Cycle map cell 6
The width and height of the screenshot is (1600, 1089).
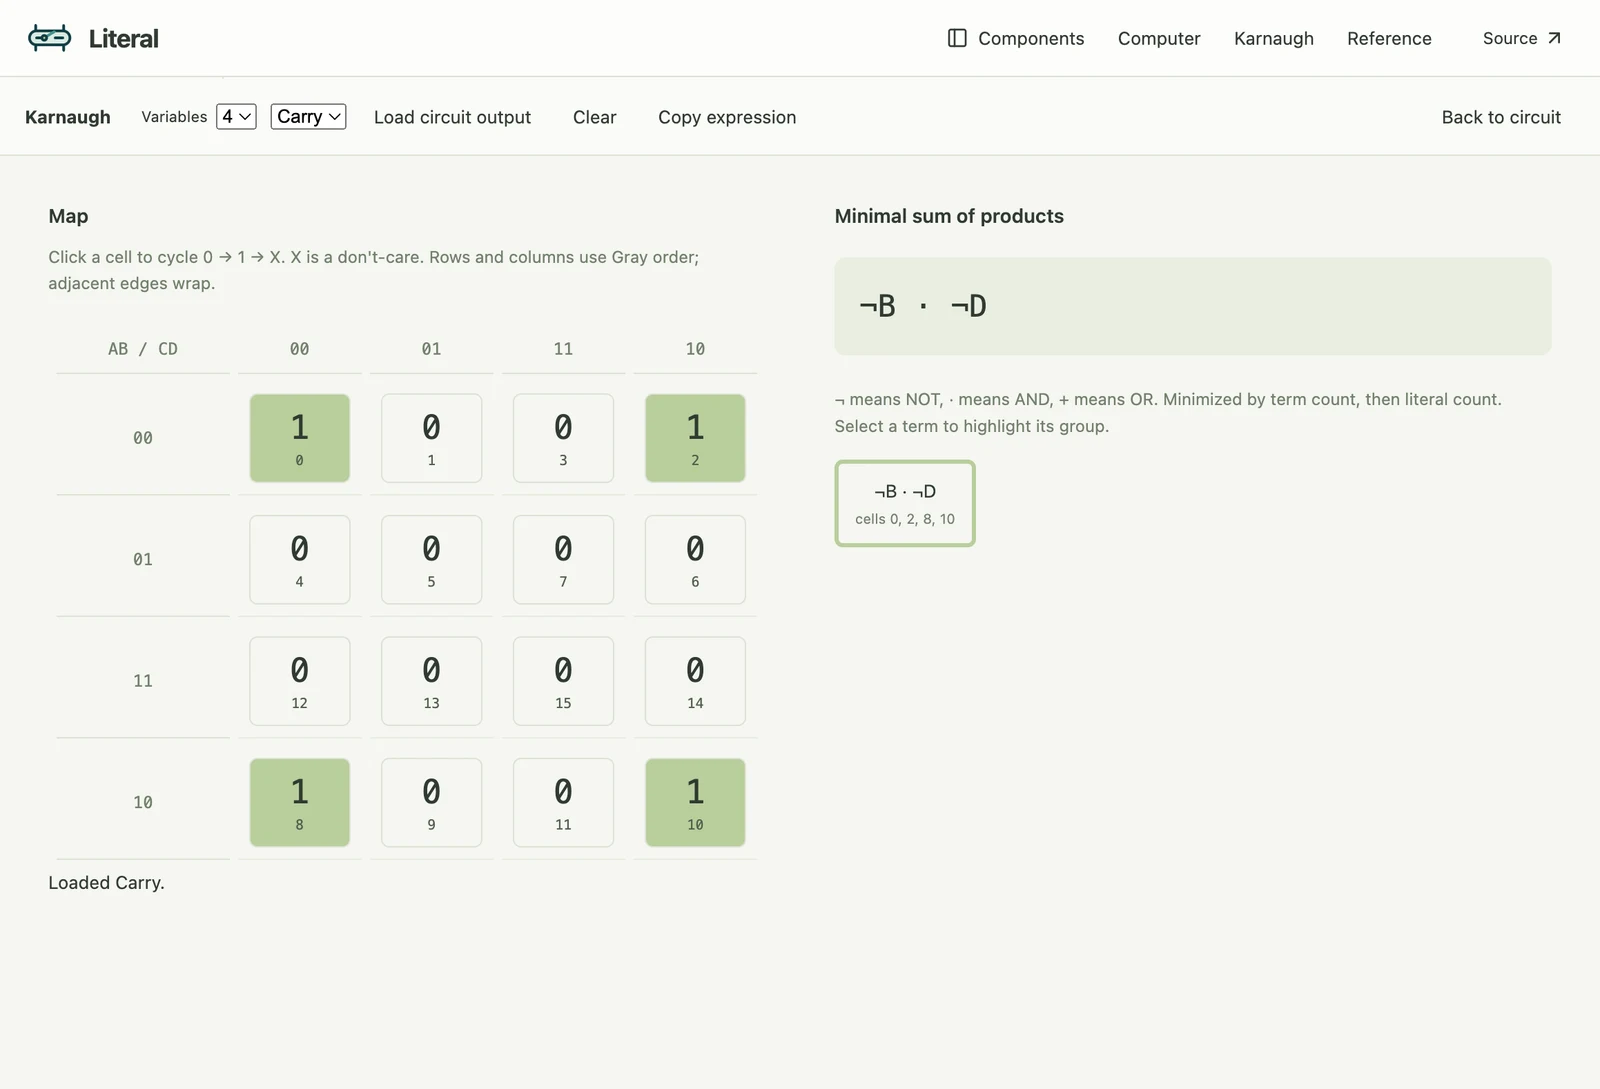coord(695,560)
